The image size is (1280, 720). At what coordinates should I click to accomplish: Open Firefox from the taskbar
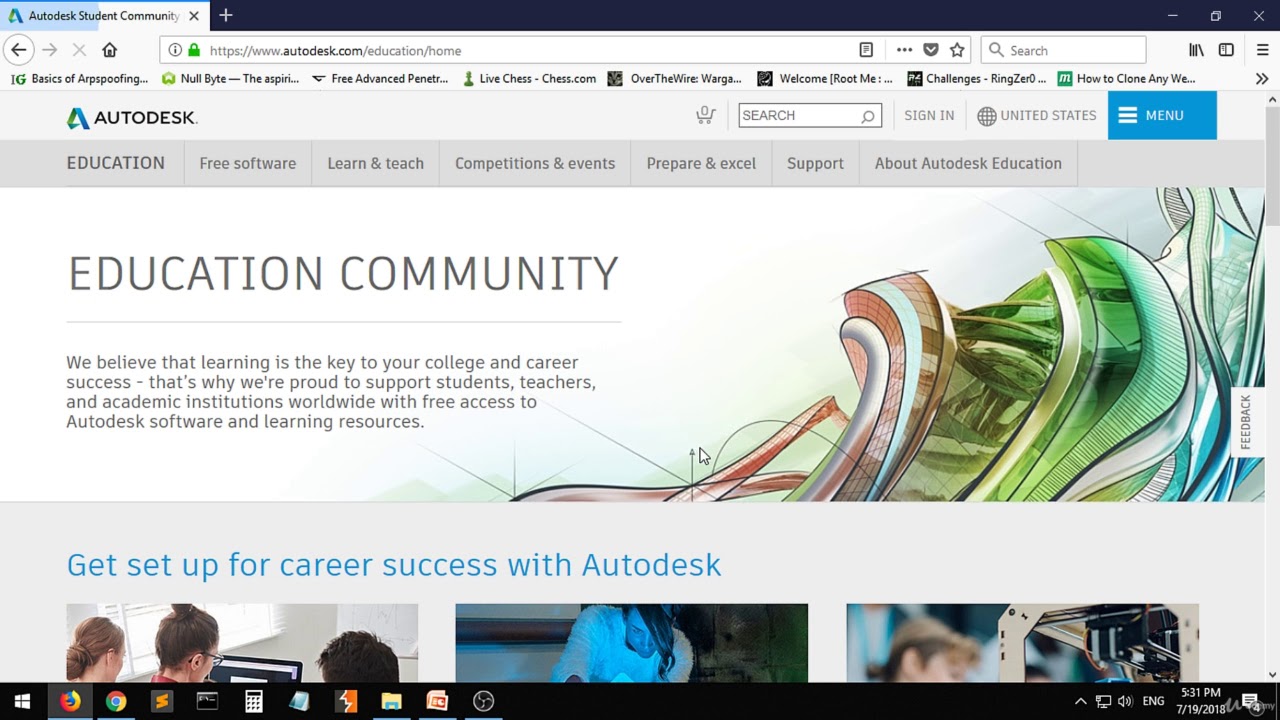click(x=70, y=701)
